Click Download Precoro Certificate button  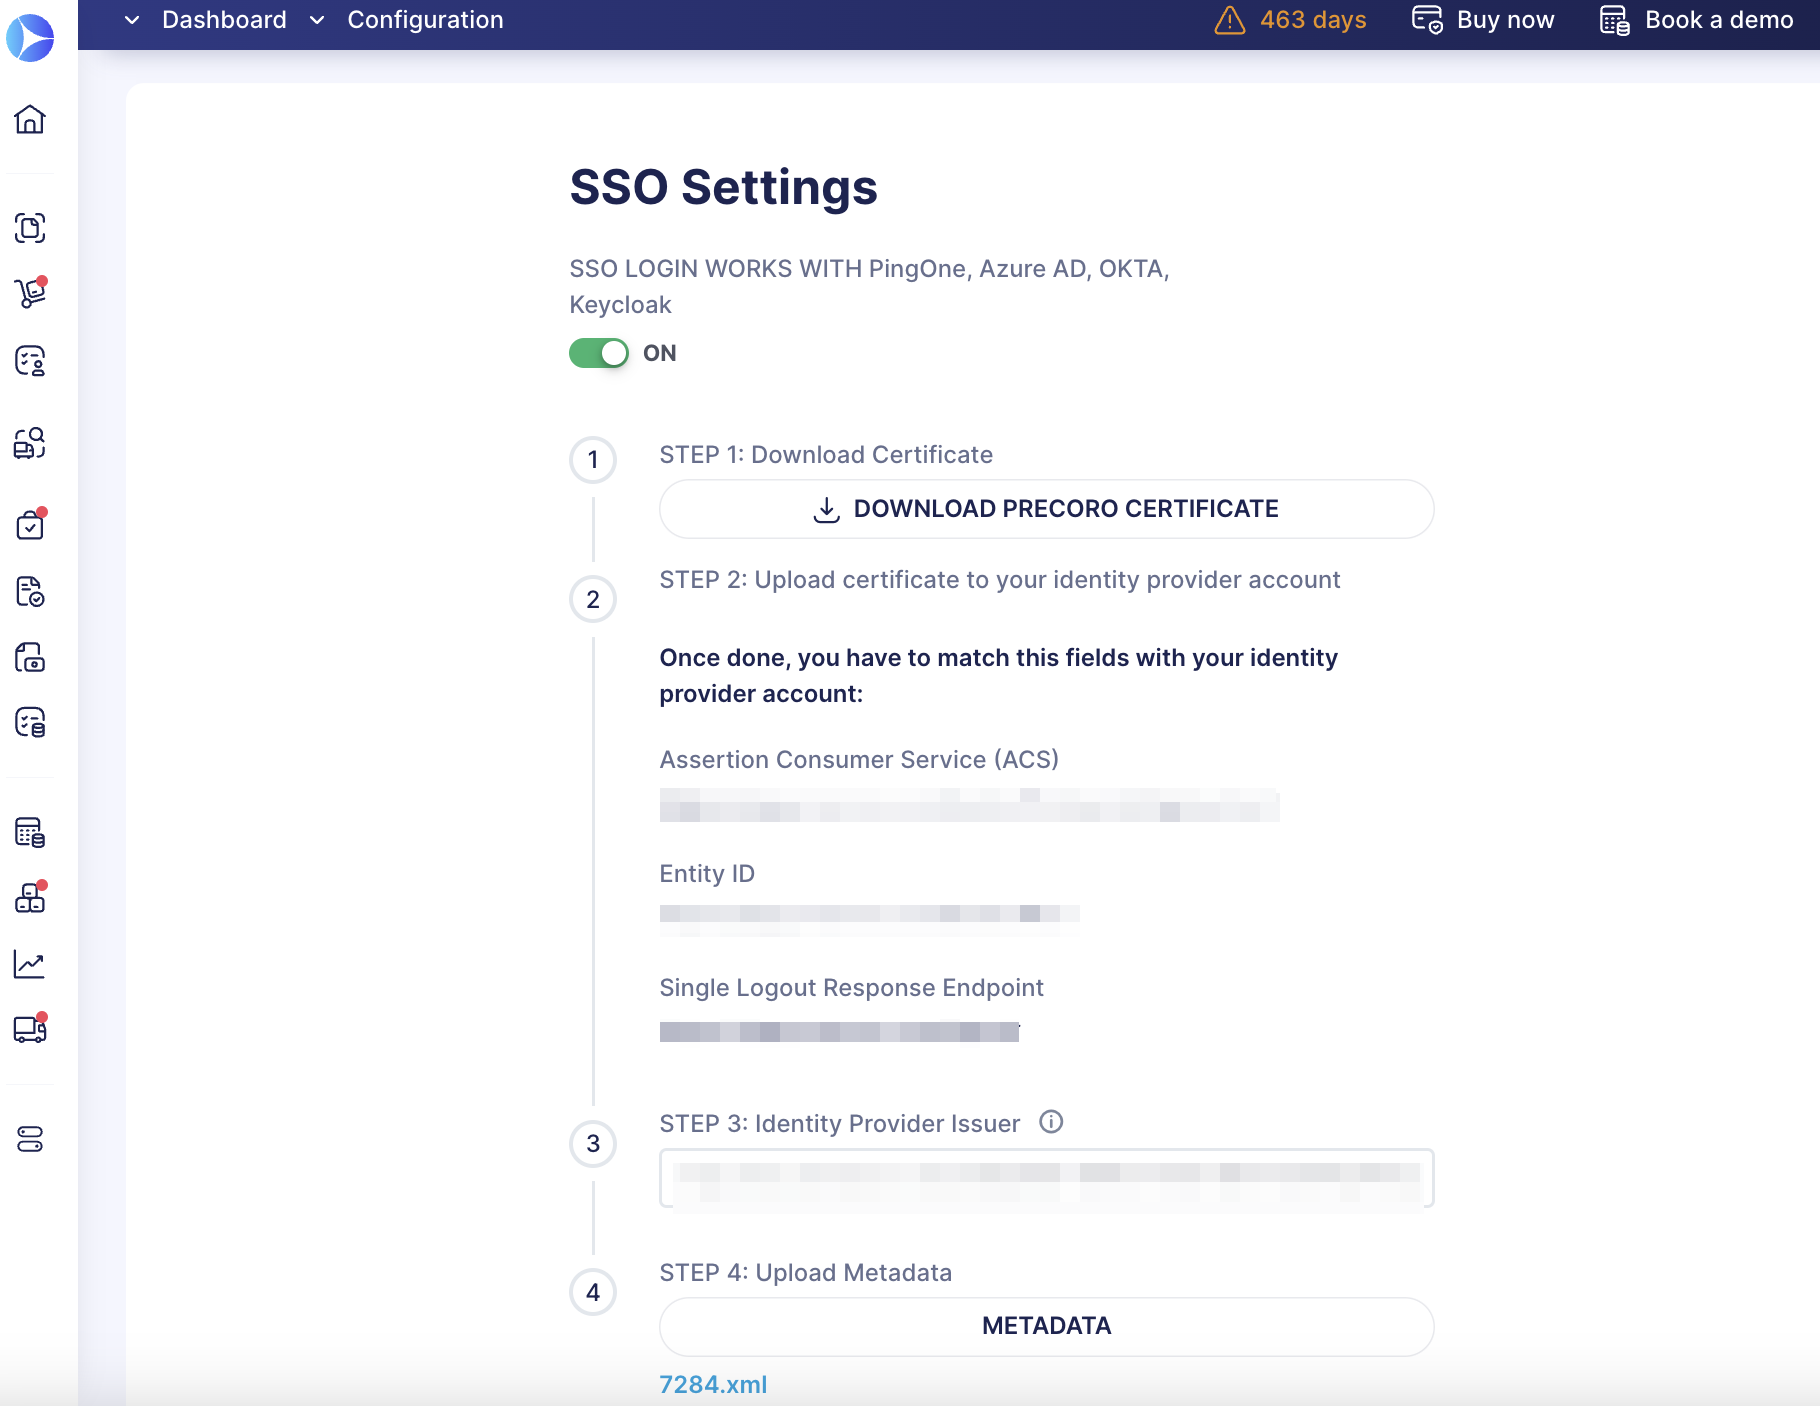(x=1046, y=509)
